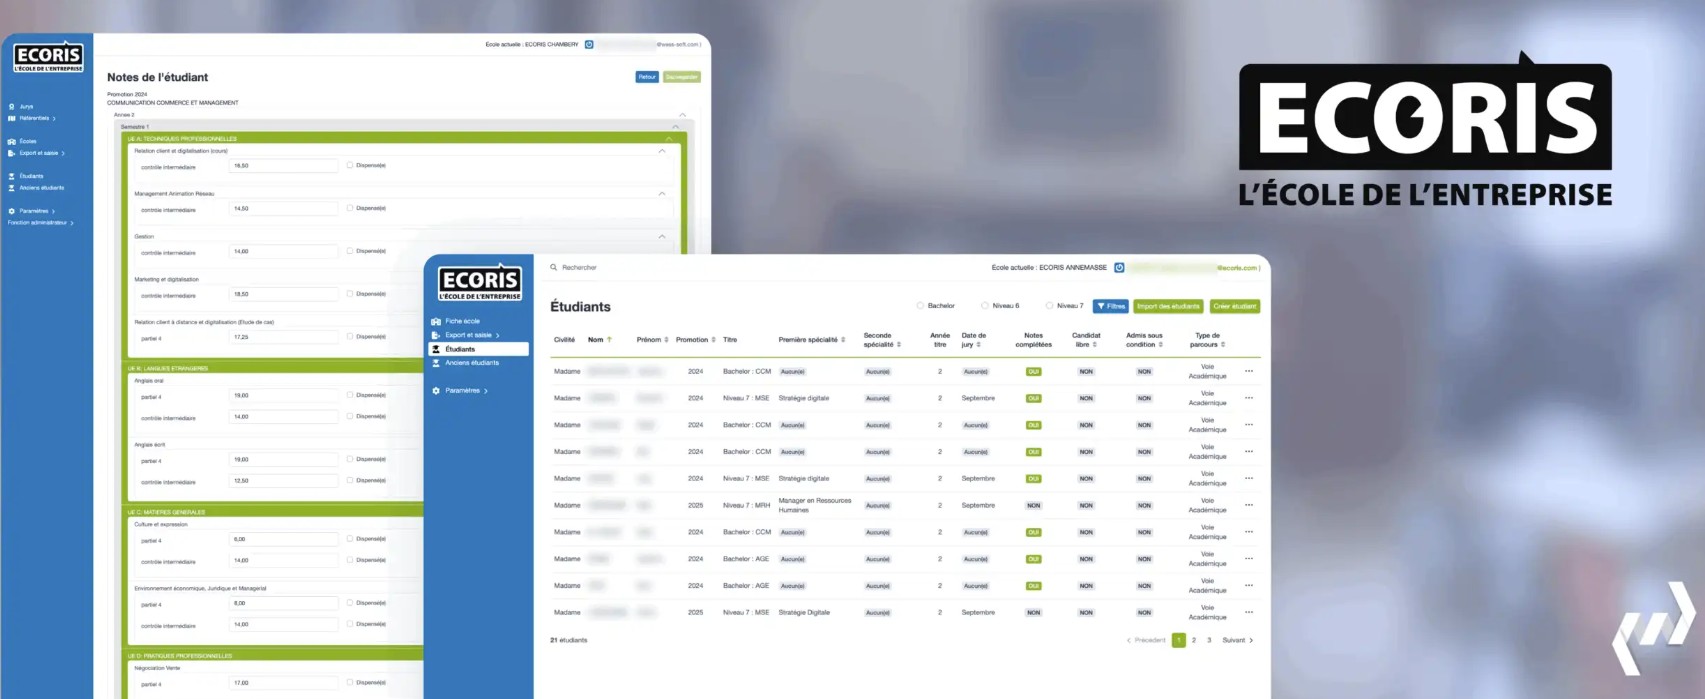The height and width of the screenshot is (699, 1705).
Task: Go to page 2 of students list
Action: [x=1193, y=640]
